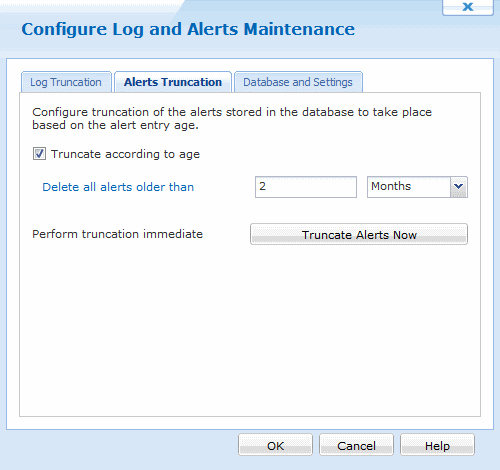Close the maintenance dialog with the X icon
Screen dimensions: 500x470
click(x=468, y=7)
